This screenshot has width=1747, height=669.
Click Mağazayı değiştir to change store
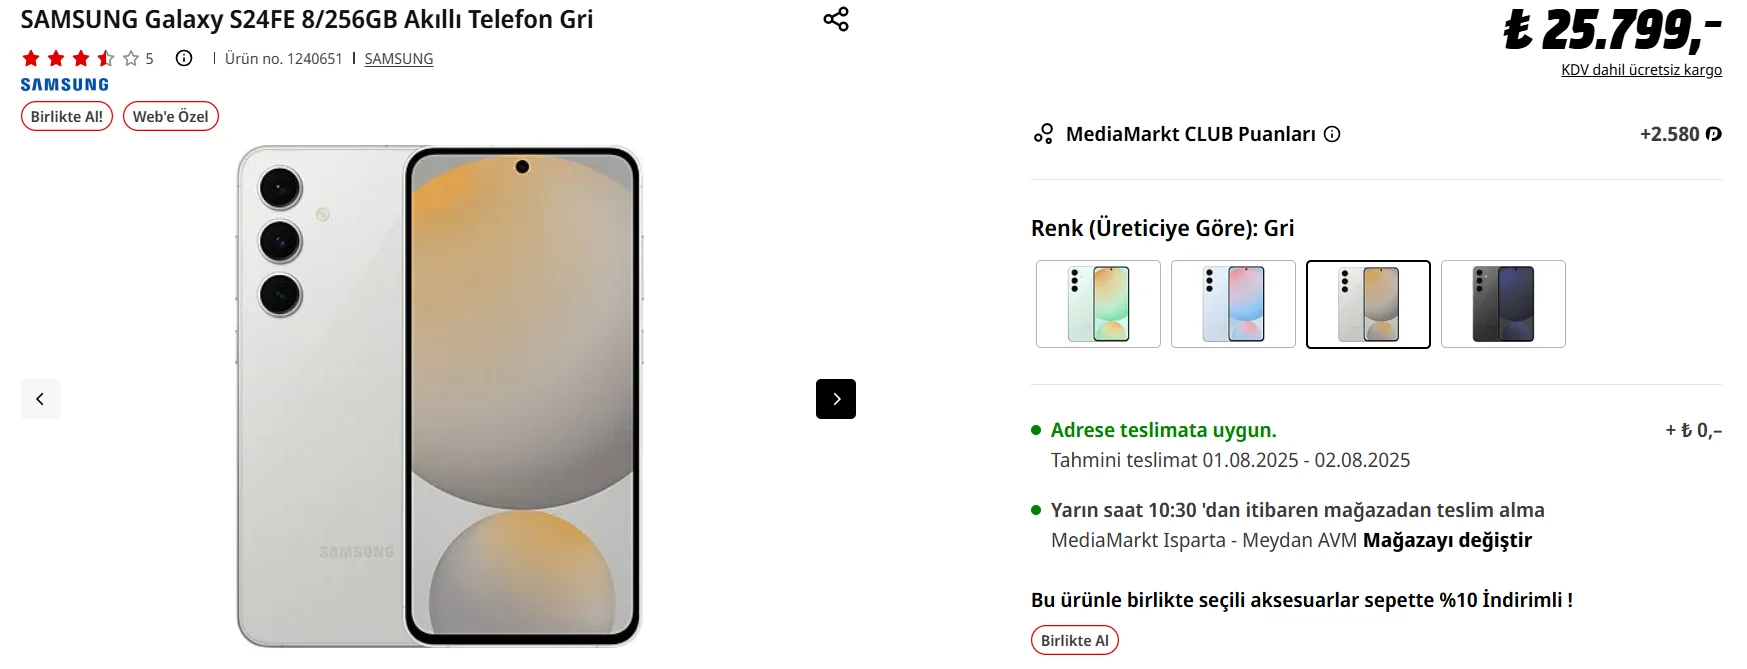(x=1447, y=540)
